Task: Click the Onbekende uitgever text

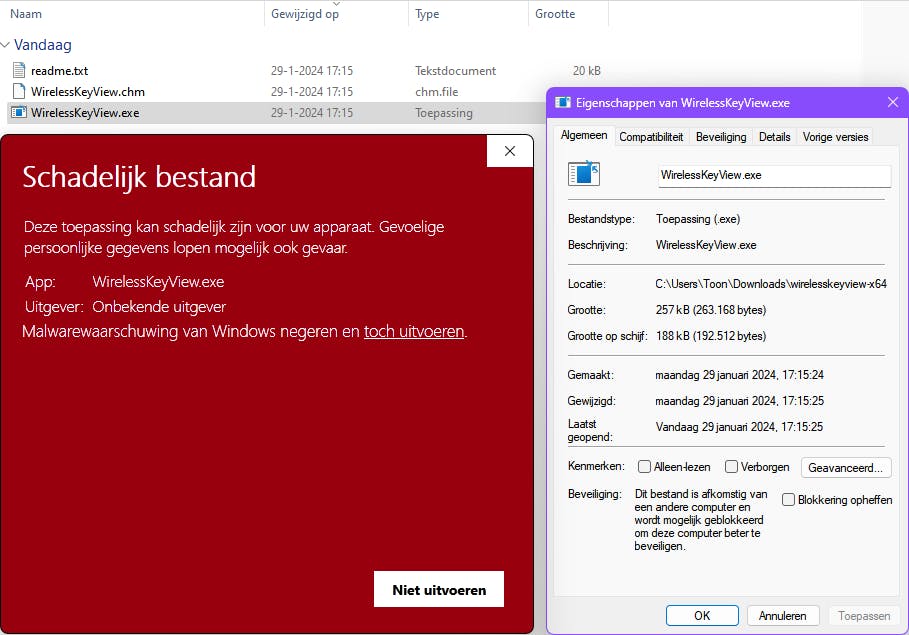Action: pos(159,307)
